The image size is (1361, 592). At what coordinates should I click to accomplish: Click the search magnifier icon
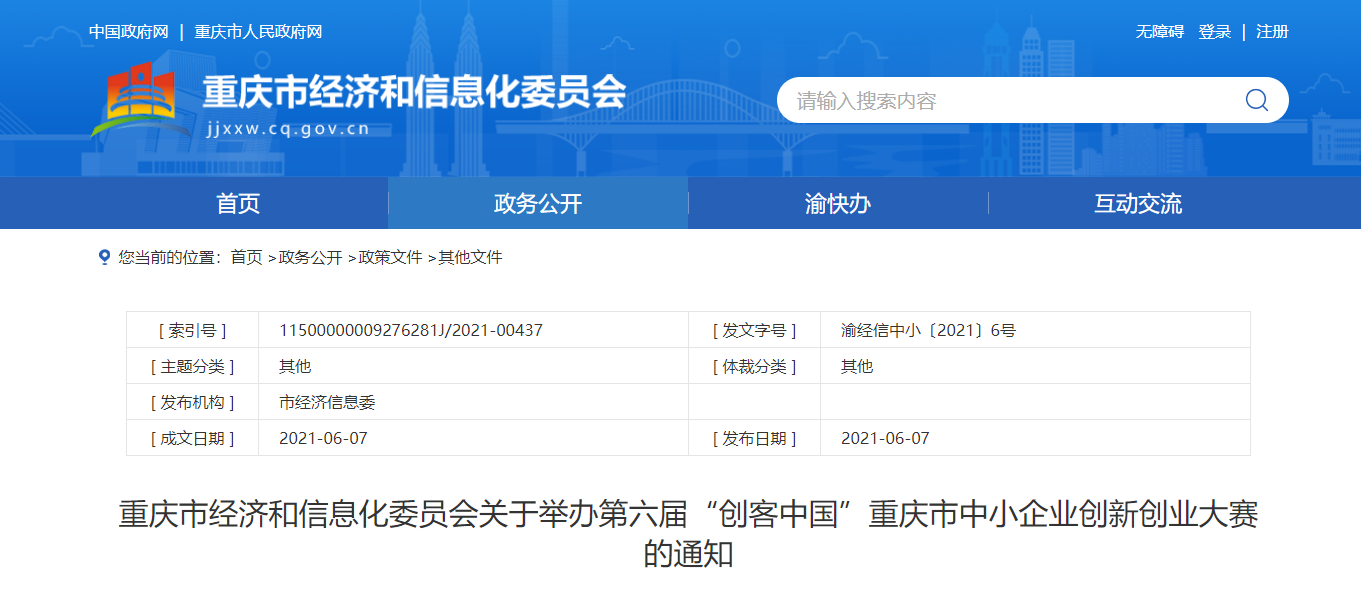(x=1256, y=100)
